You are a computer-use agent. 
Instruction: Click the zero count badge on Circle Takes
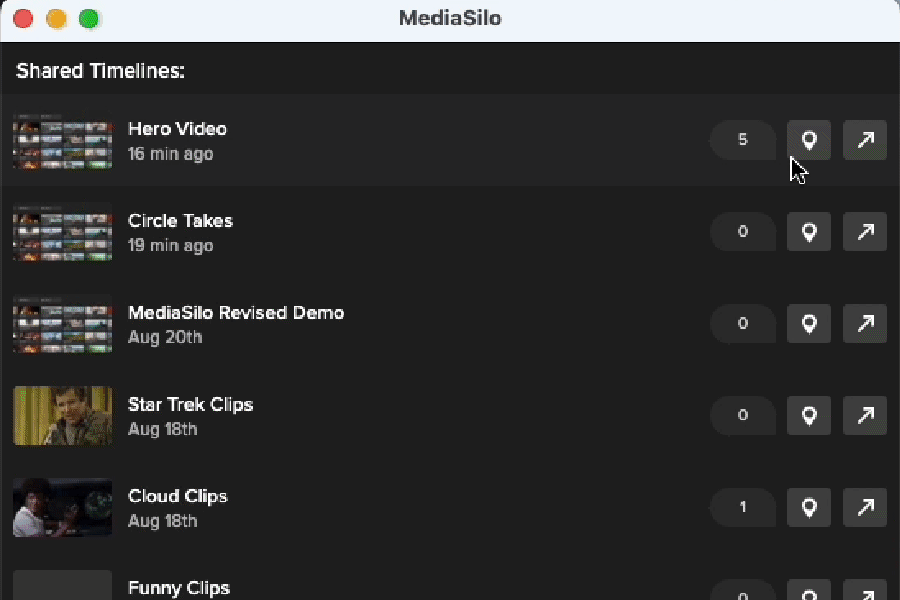742,231
